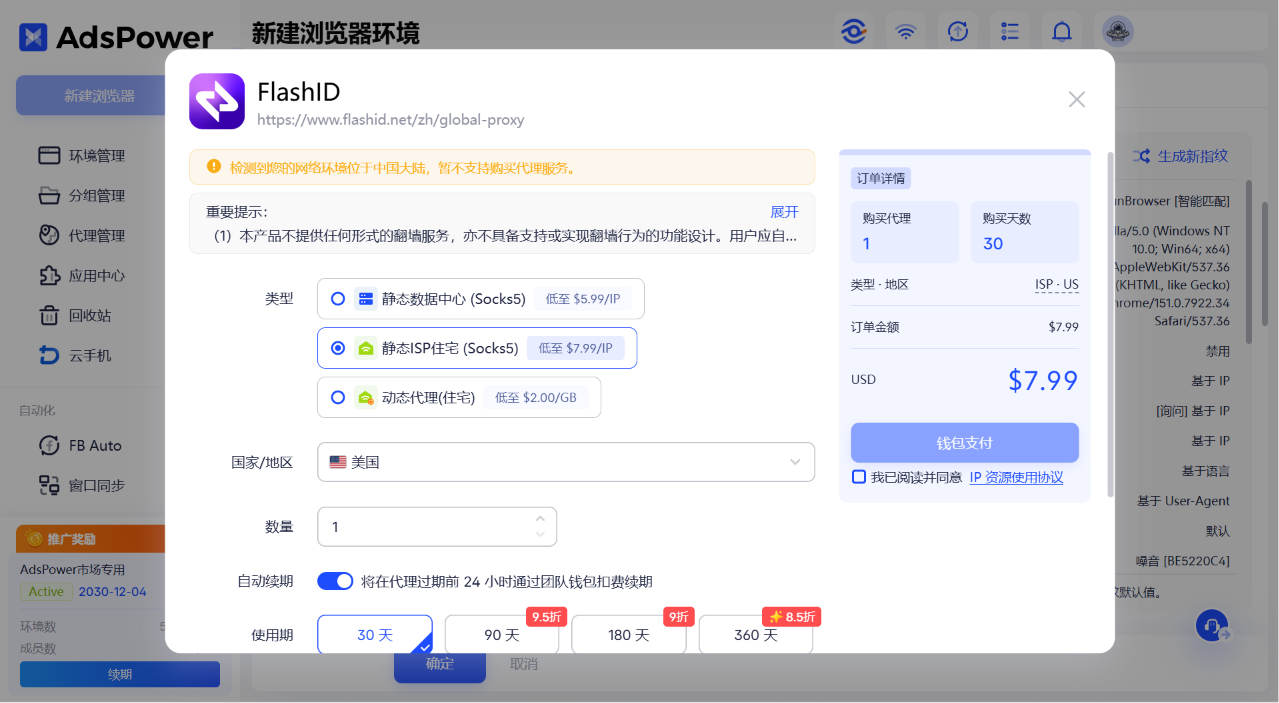Select the 360 天 usage period

756,635
